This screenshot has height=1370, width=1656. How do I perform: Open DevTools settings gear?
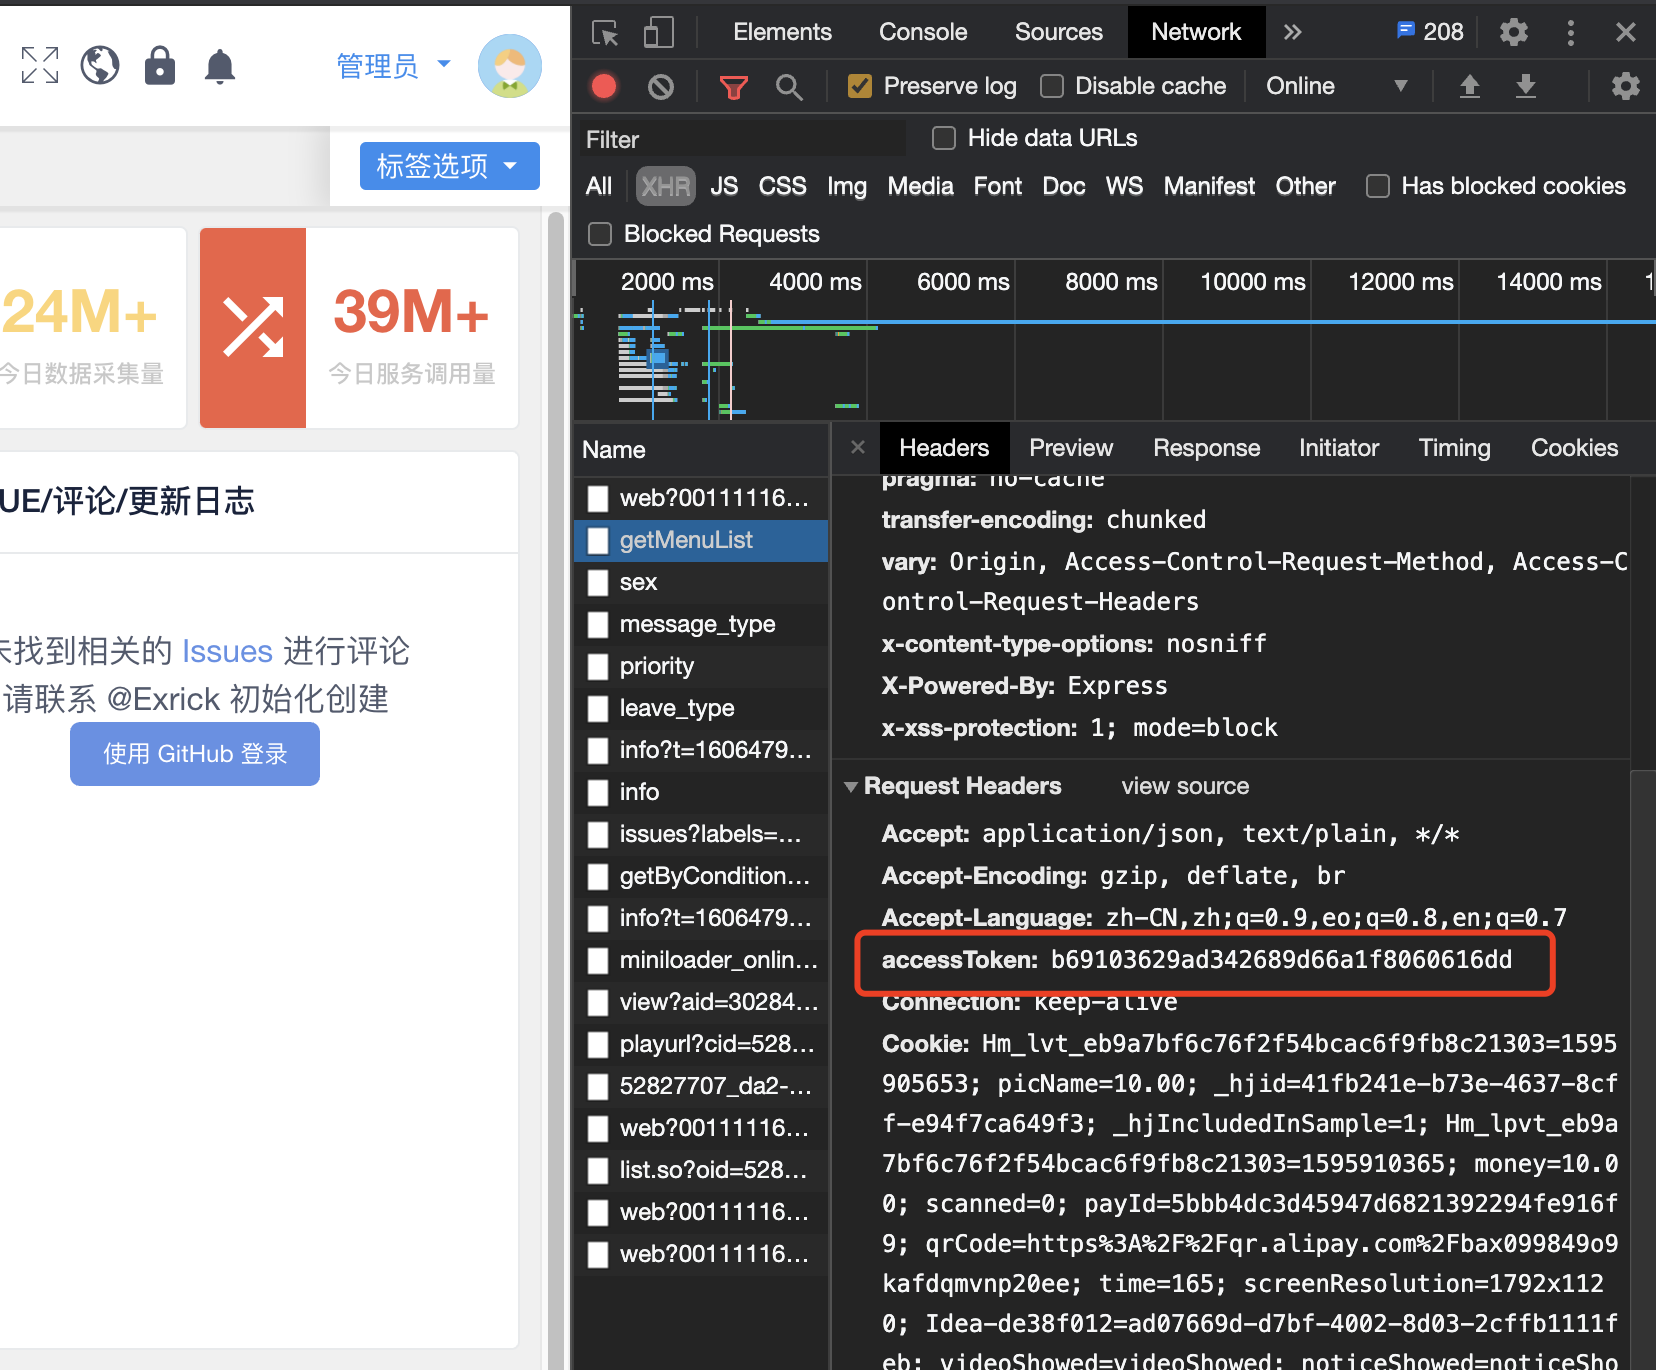(1514, 32)
